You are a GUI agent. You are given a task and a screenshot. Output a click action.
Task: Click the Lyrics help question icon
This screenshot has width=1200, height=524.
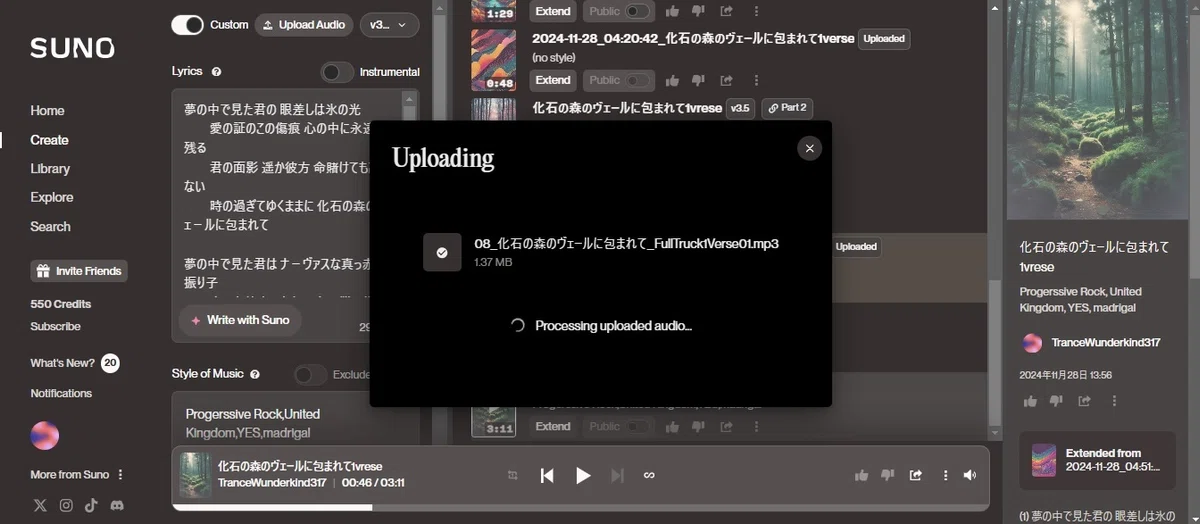coord(217,72)
